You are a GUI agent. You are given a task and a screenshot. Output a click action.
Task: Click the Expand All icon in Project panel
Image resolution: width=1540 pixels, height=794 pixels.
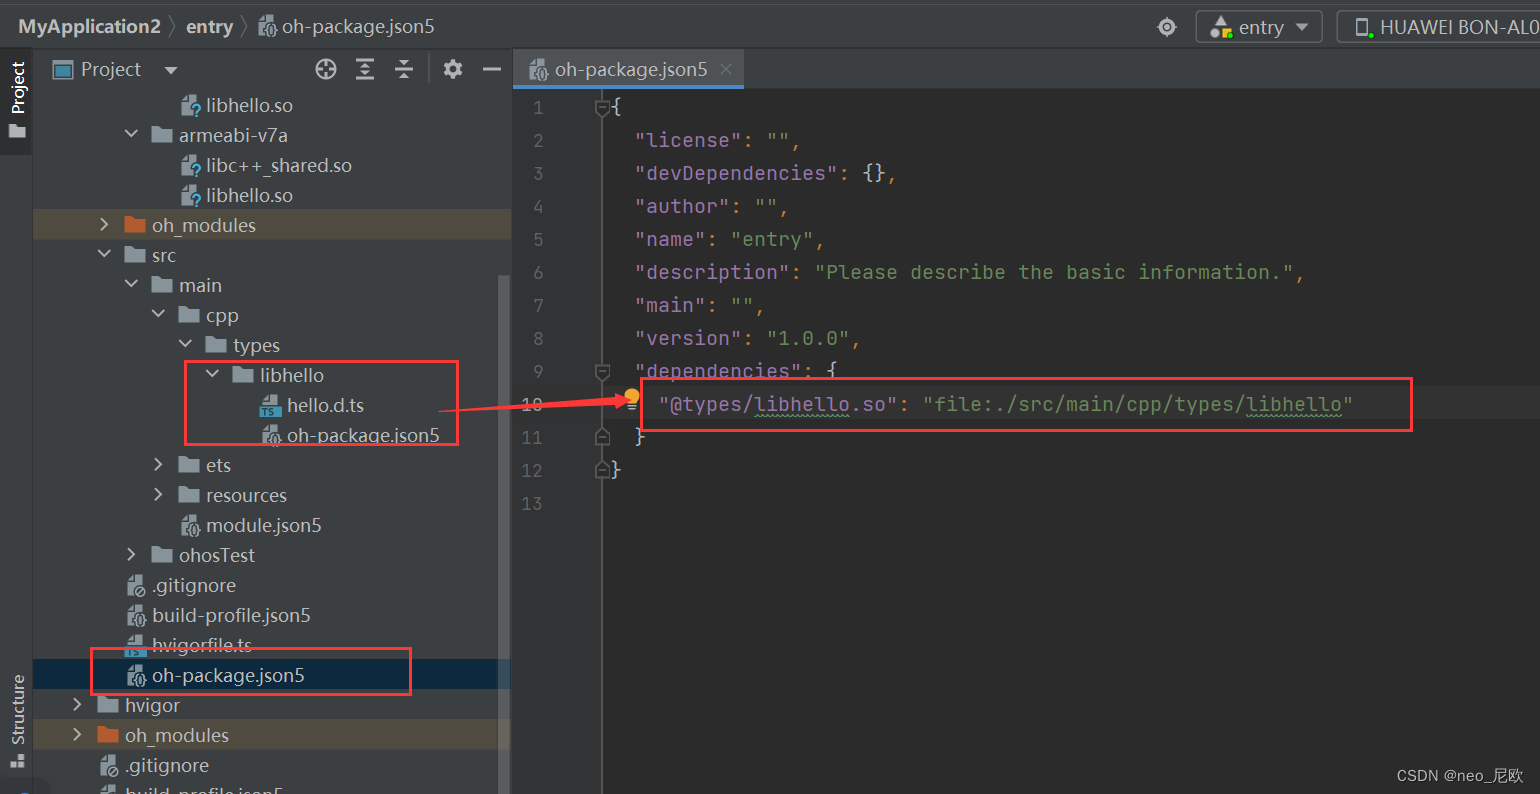point(365,69)
